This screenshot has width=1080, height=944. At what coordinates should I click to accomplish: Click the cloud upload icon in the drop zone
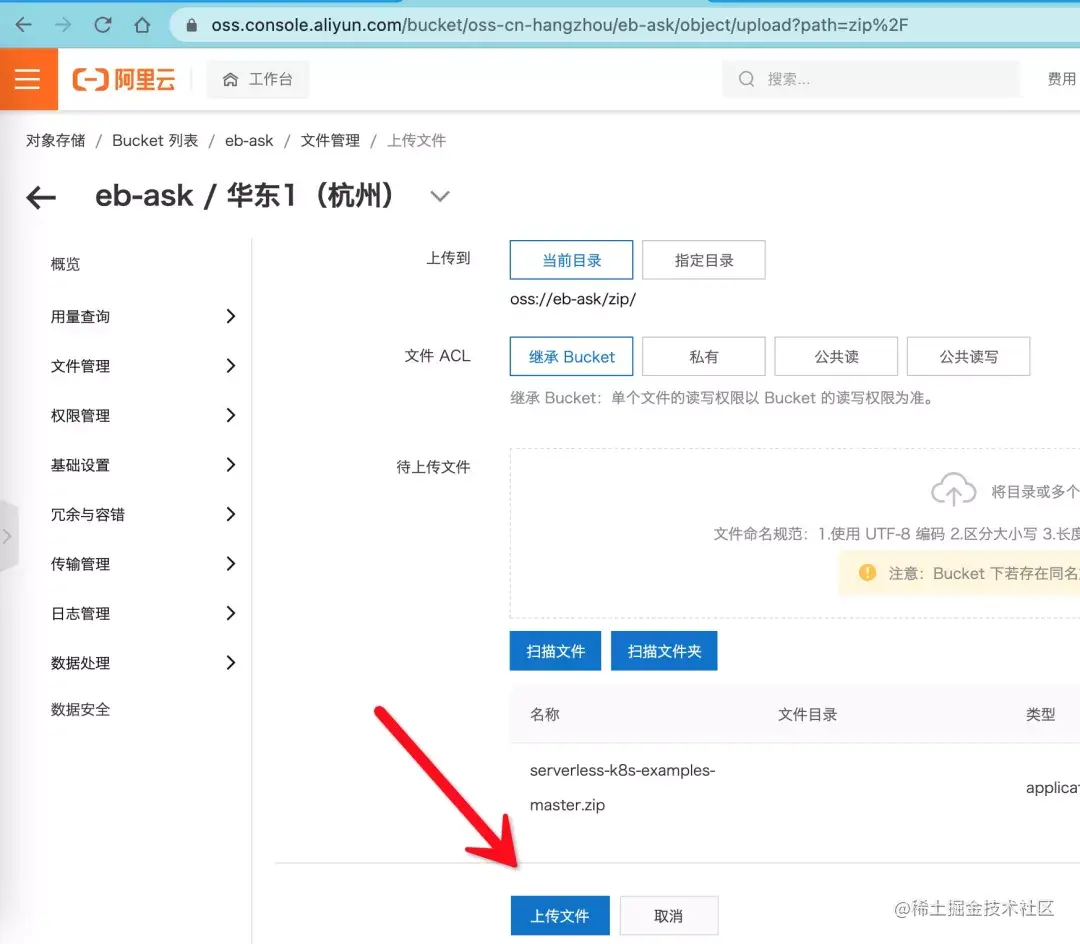pos(953,490)
